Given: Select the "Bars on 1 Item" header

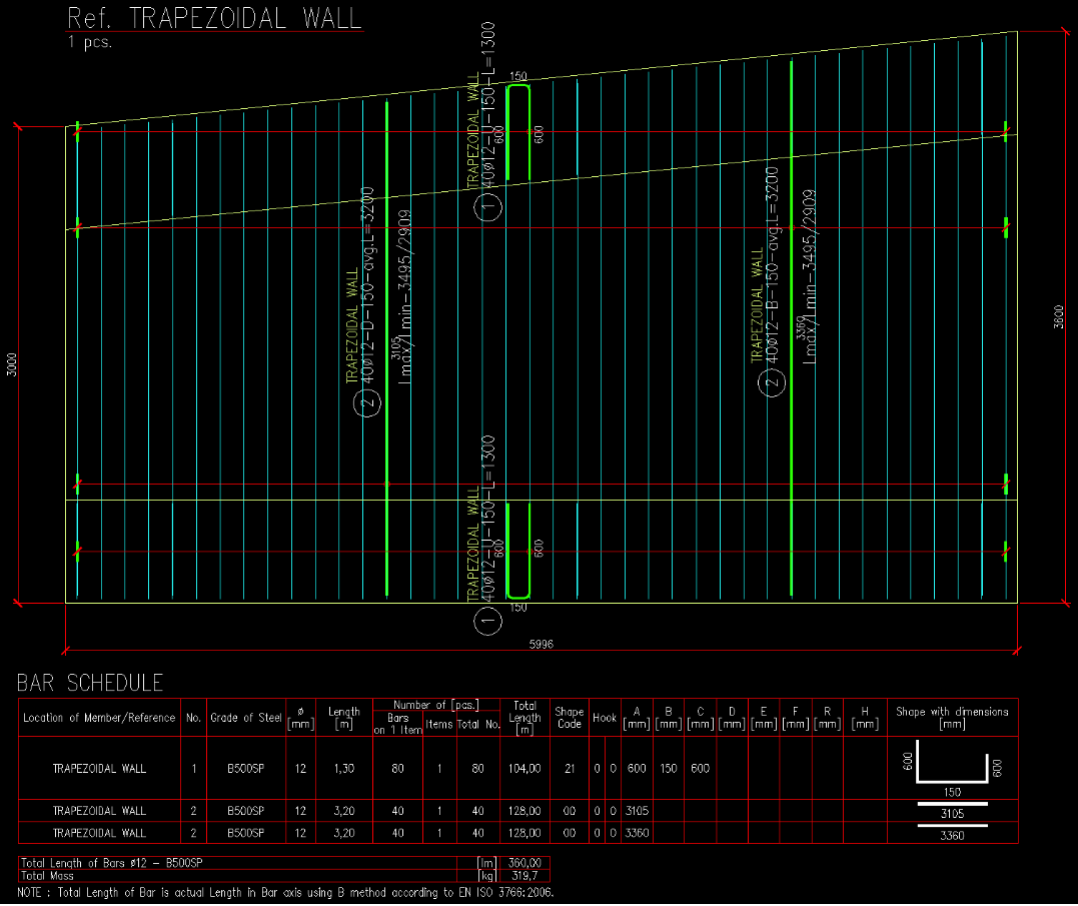Looking at the screenshot, I should [397, 724].
